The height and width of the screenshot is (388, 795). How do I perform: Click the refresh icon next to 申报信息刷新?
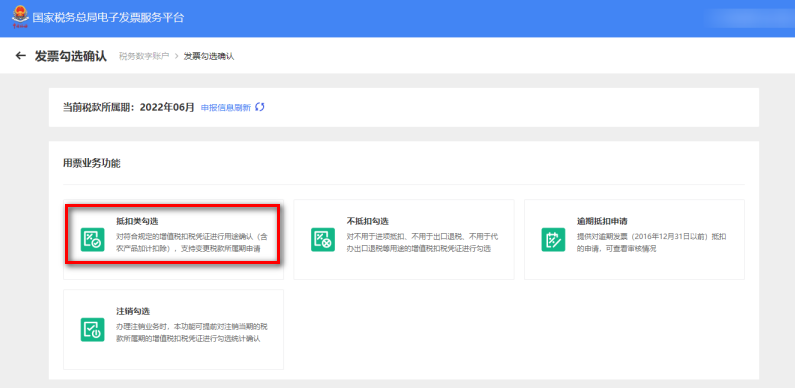tap(260, 107)
